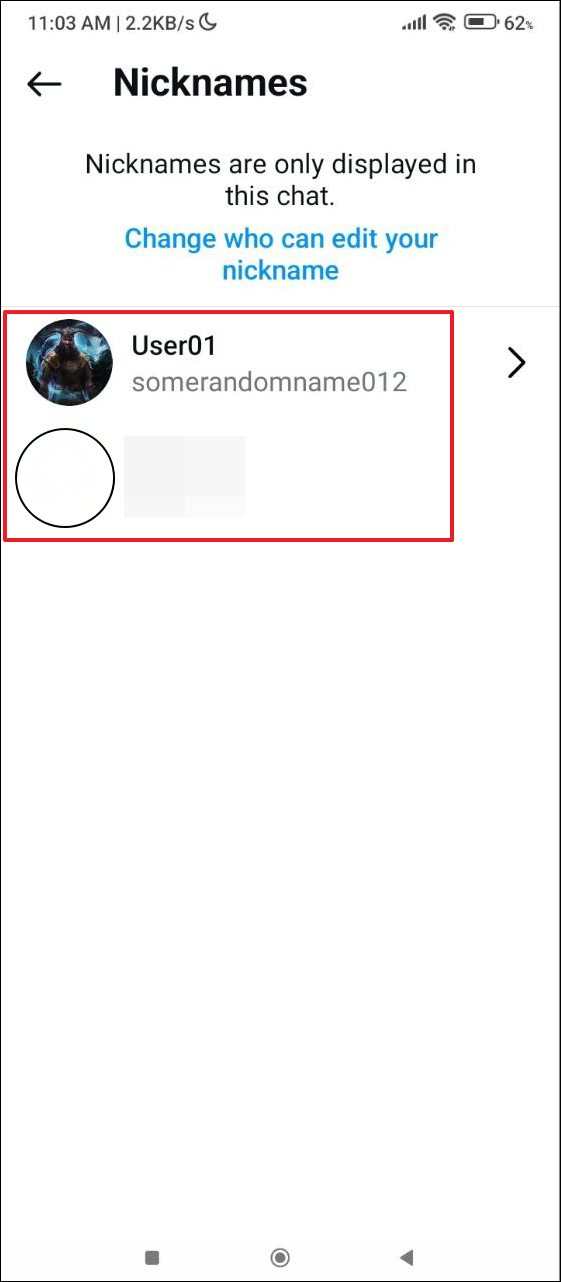Tap the battery indicator icon
Screen dimensions: 561x1282
click(481, 23)
